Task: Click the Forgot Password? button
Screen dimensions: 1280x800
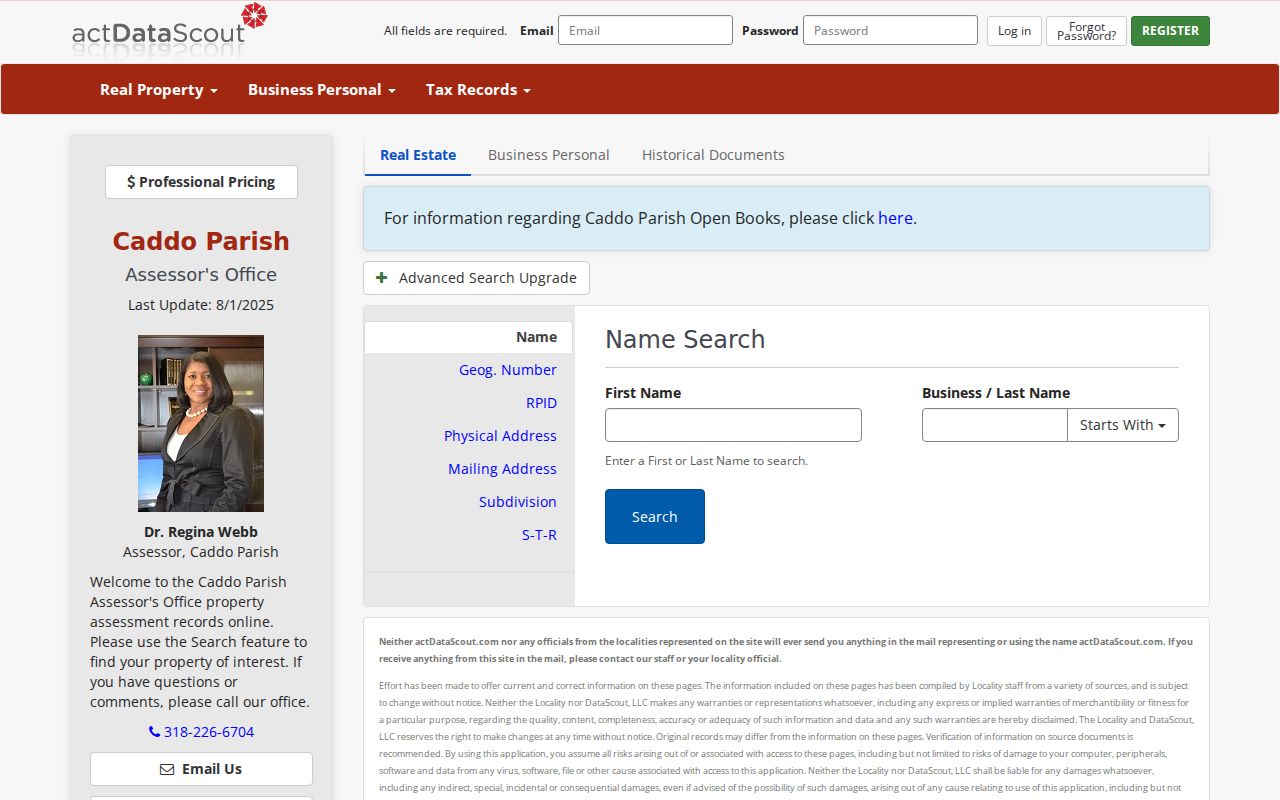Action: pos(1086,31)
